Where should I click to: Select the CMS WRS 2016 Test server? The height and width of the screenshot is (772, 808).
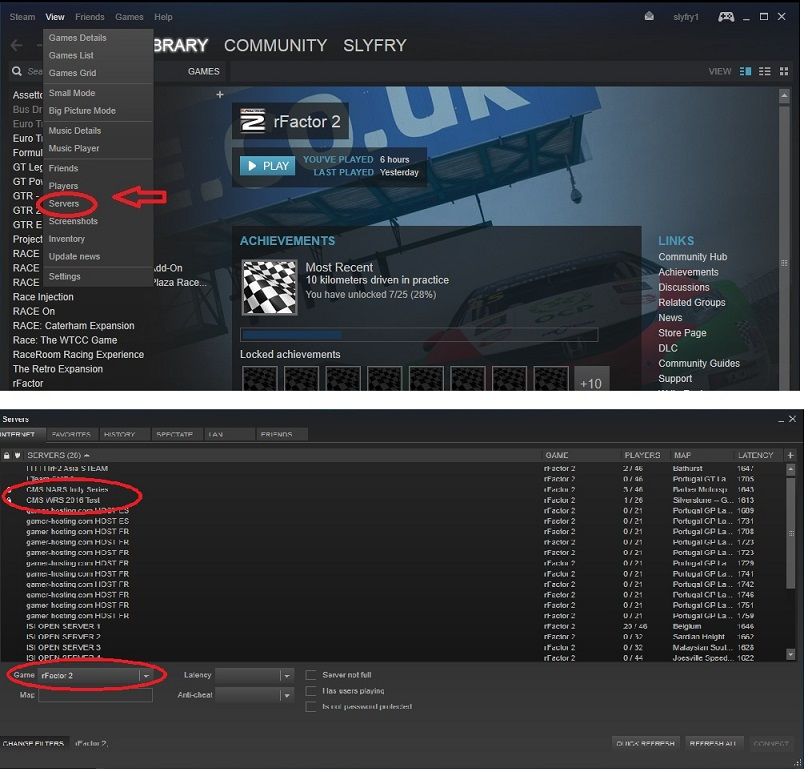point(397,500)
